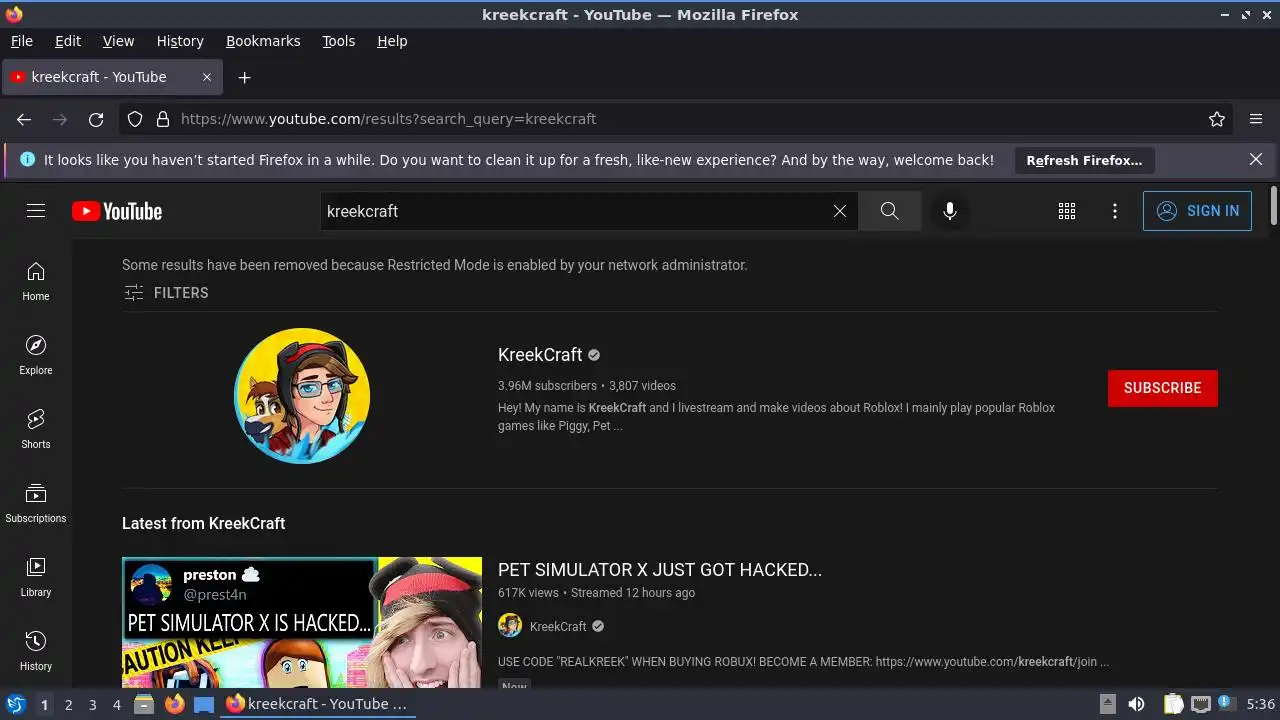Viewport: 1280px width, 720px height.
Task: Switch to workspace 2
Action: click(x=69, y=705)
